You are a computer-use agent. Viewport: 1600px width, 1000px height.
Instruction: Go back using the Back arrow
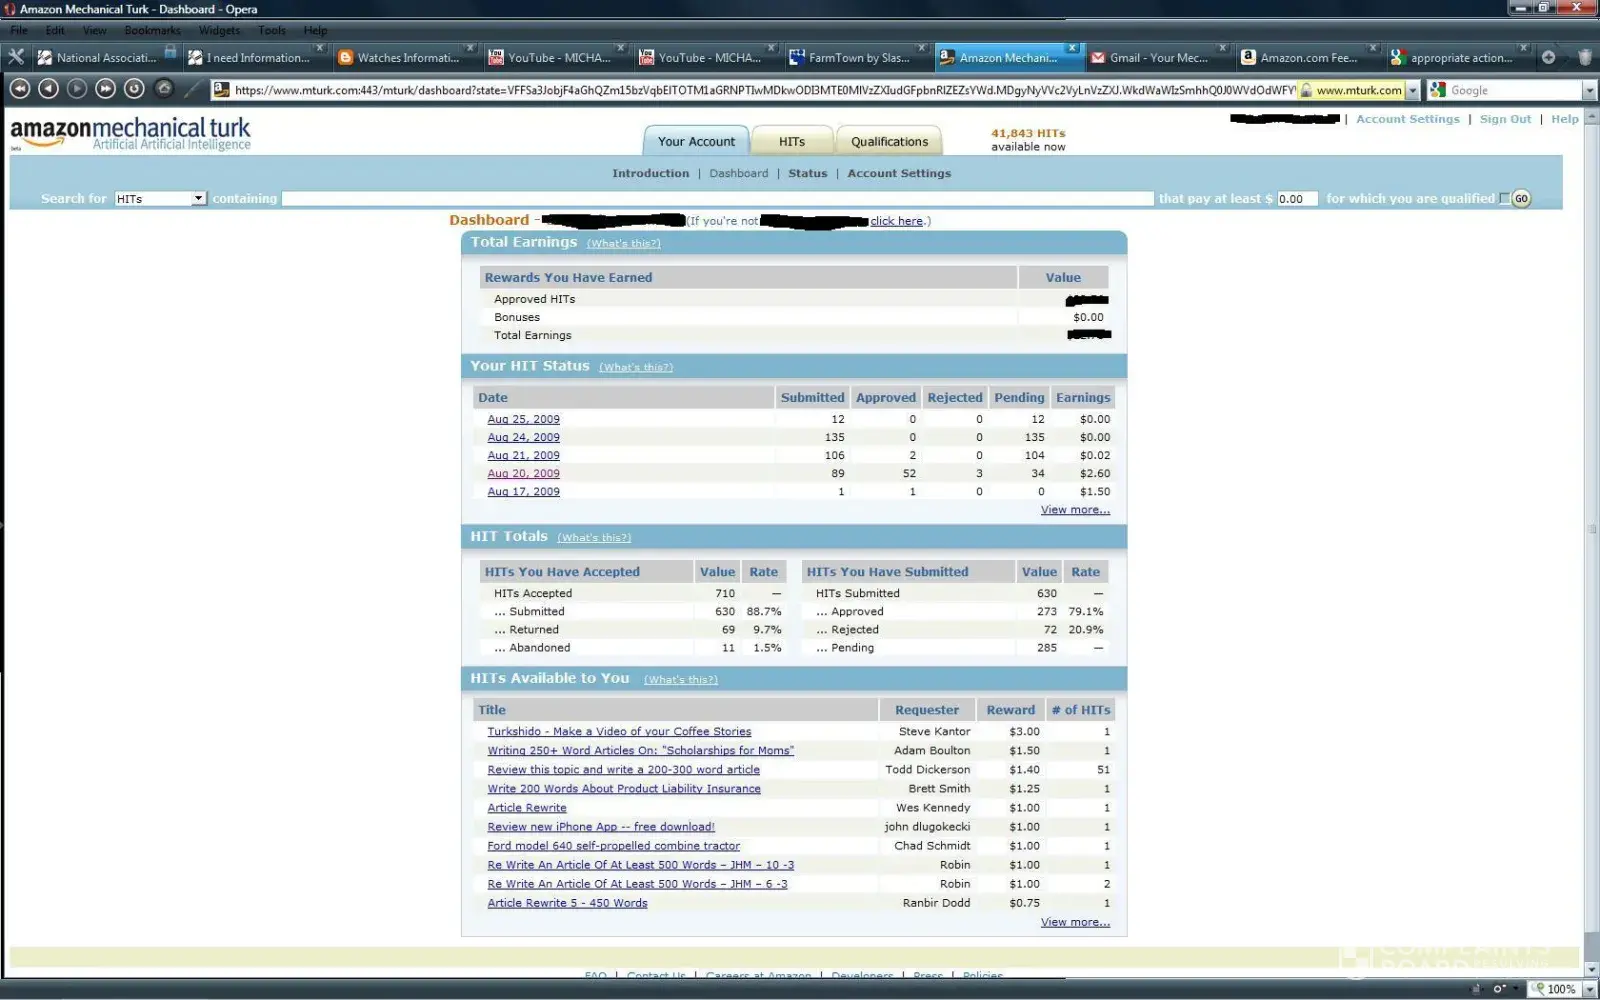click(x=48, y=89)
